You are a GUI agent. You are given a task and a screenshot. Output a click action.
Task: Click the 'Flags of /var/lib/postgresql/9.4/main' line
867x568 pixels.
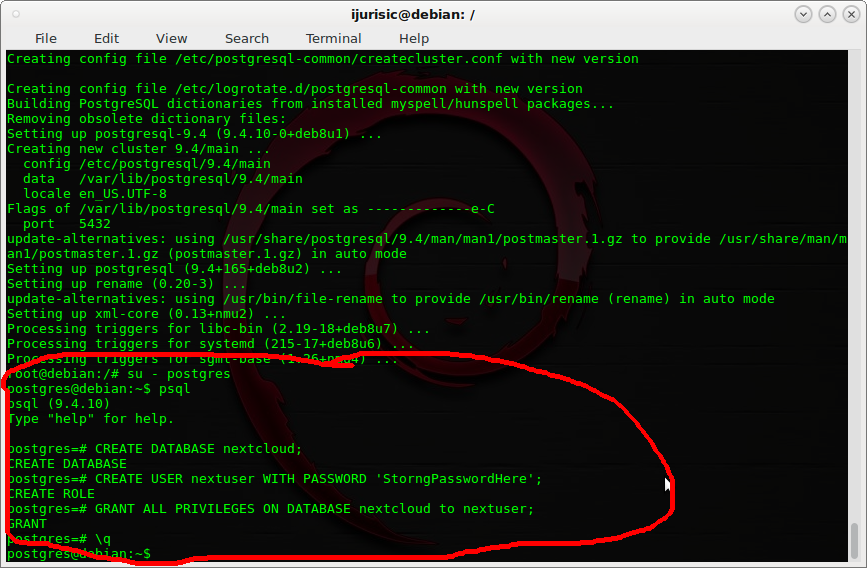(x=251, y=209)
